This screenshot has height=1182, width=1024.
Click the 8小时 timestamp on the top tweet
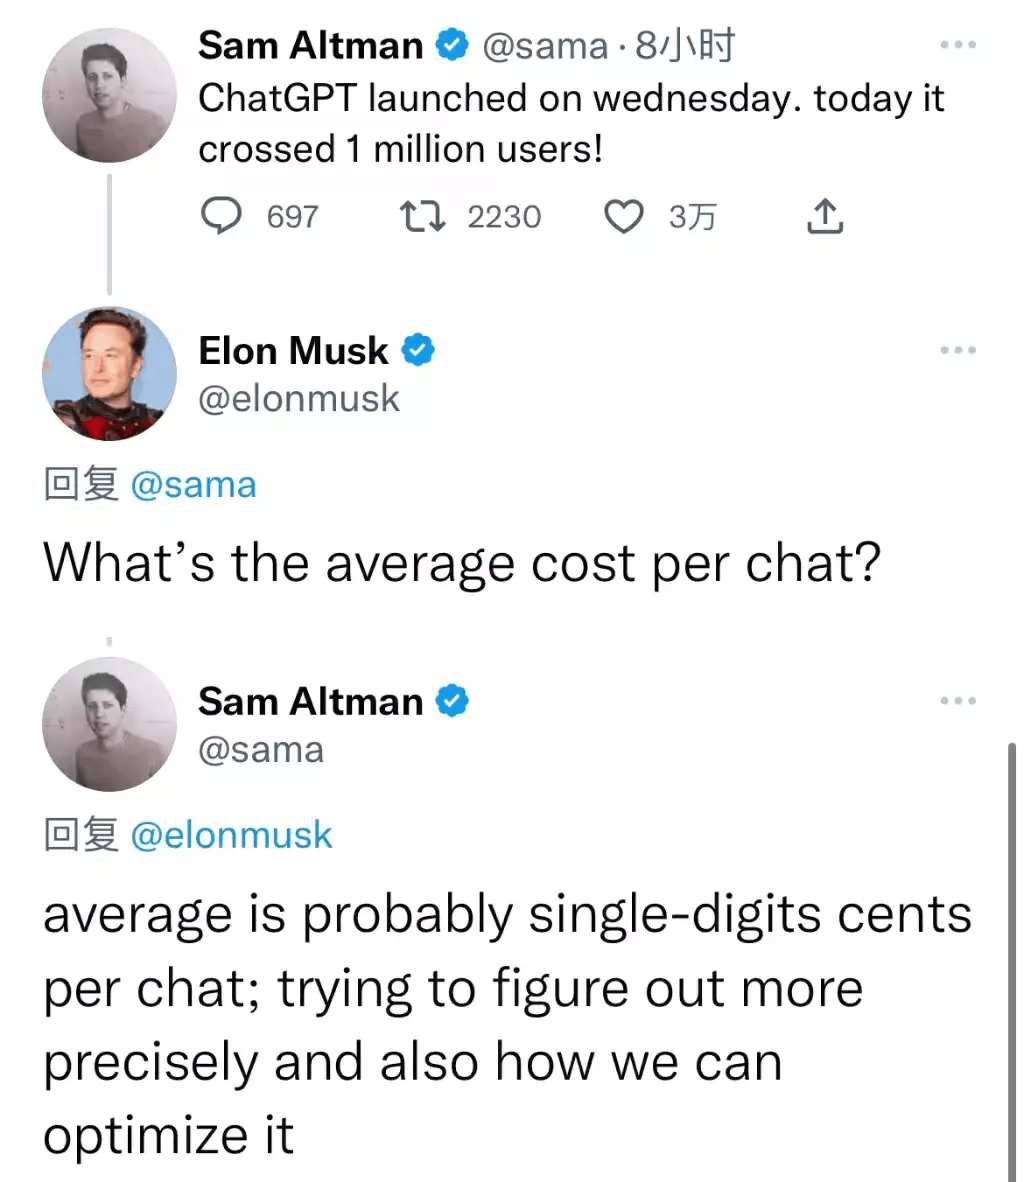[x=685, y=45]
